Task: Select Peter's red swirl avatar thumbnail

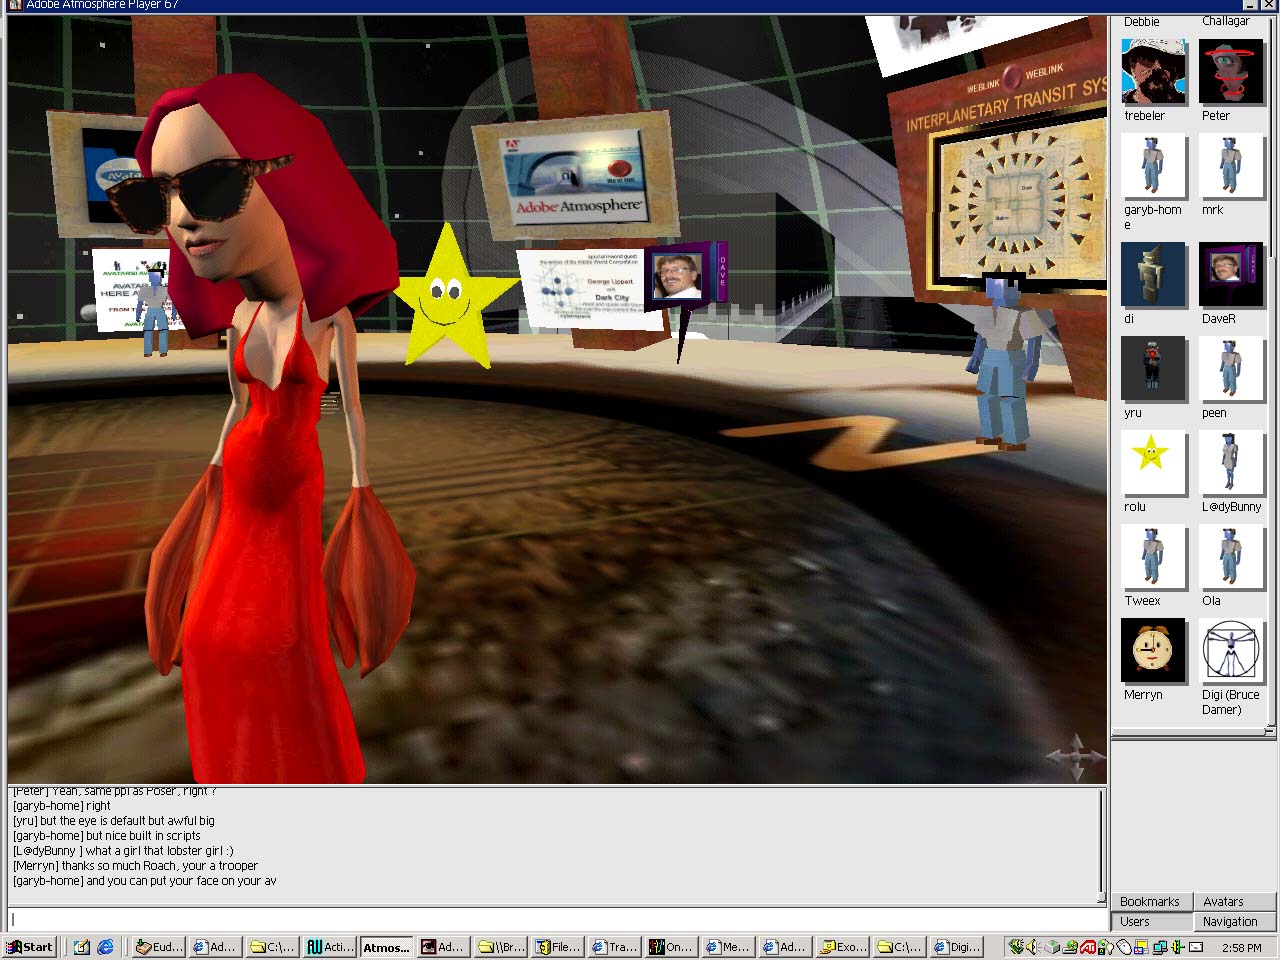Action: point(1231,71)
